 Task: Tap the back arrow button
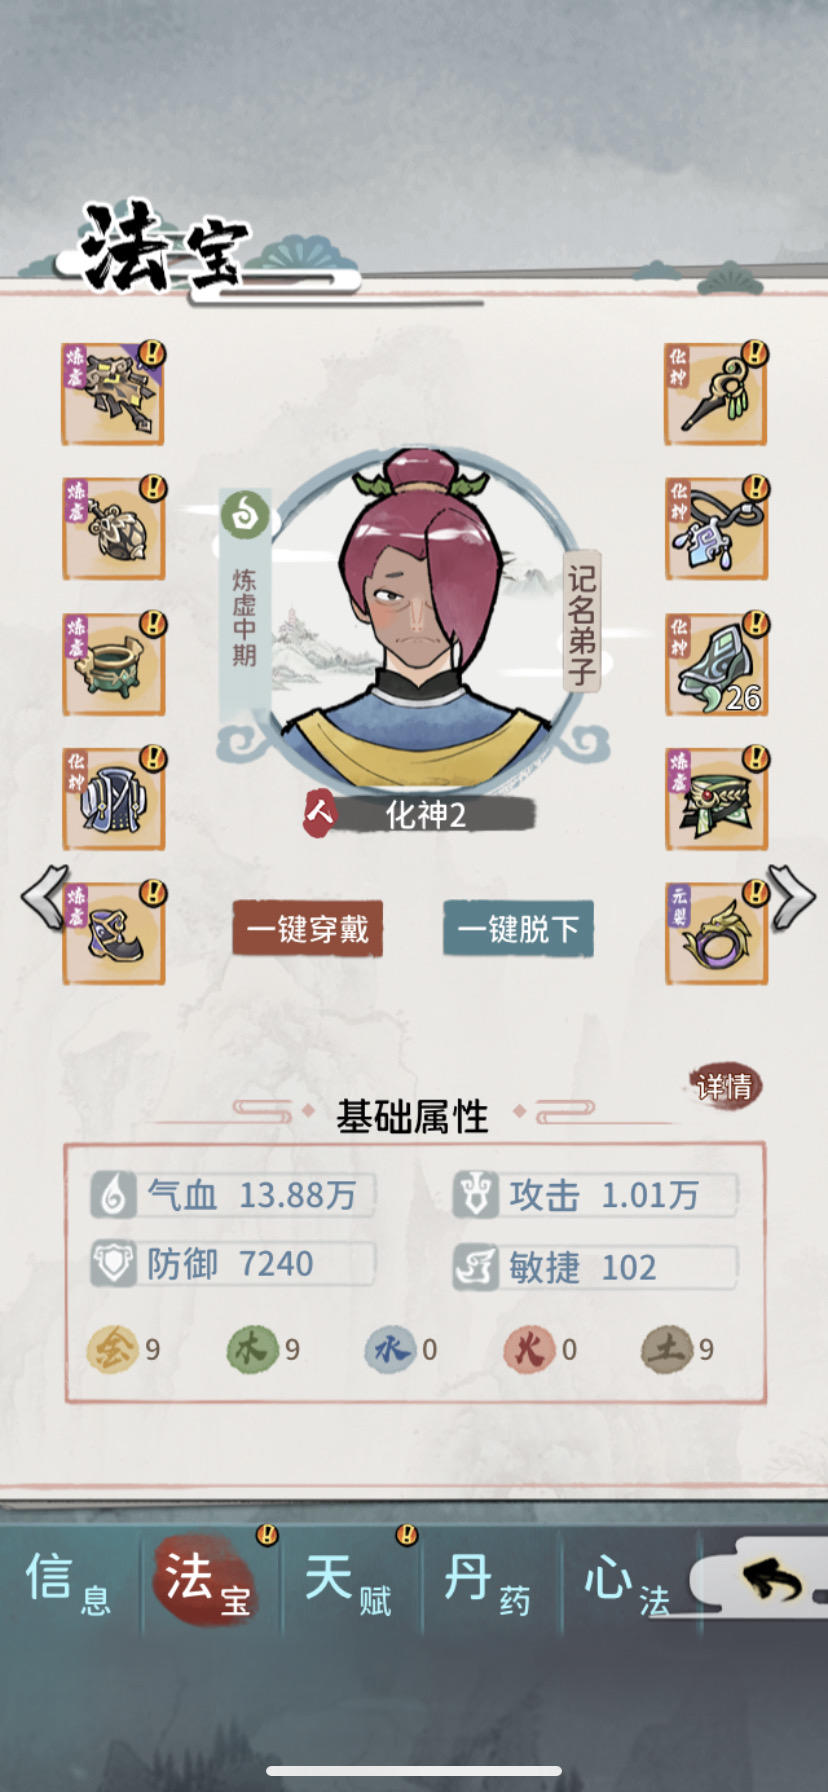[x=772, y=1581]
